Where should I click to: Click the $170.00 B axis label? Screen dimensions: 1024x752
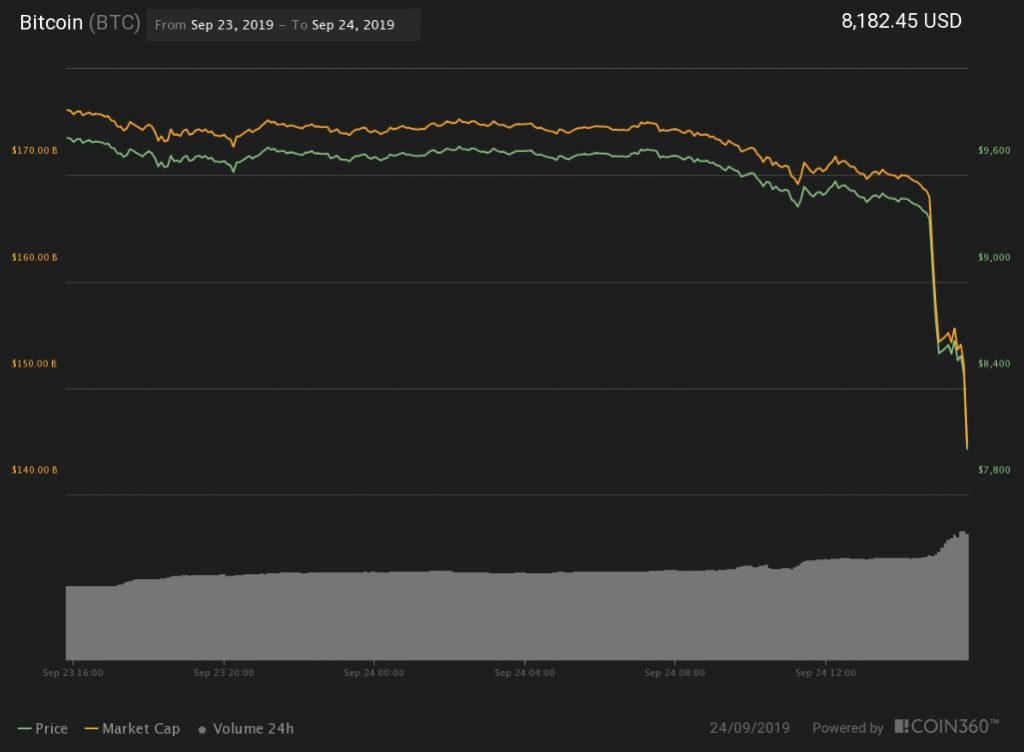(32, 151)
